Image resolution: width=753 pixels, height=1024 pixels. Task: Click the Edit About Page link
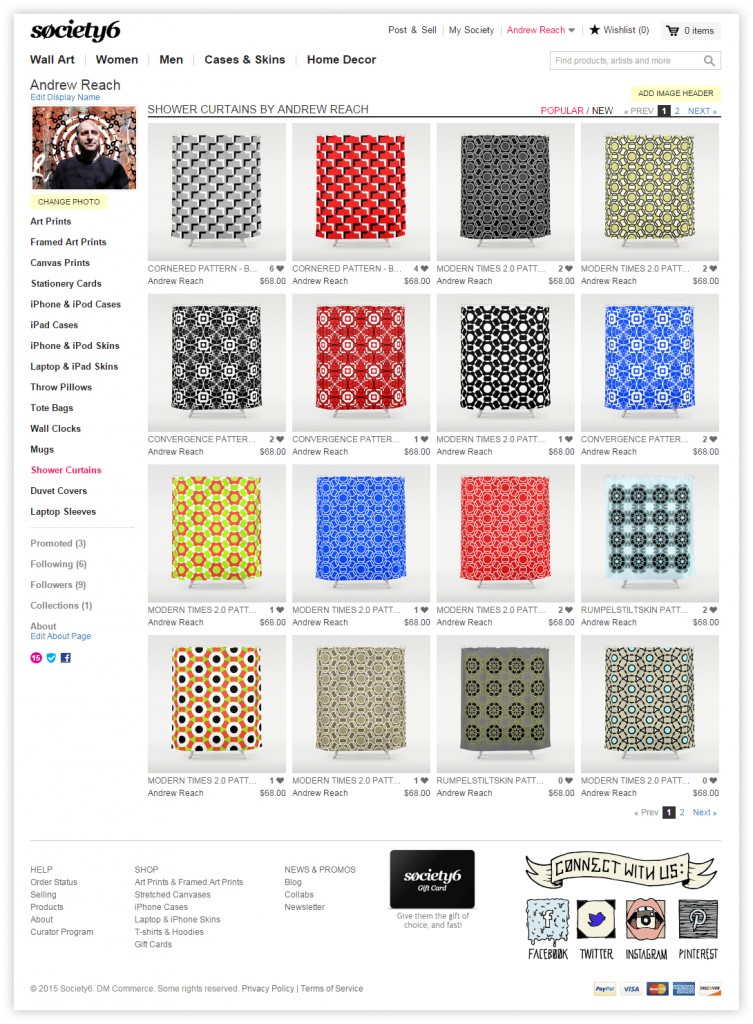(61, 636)
